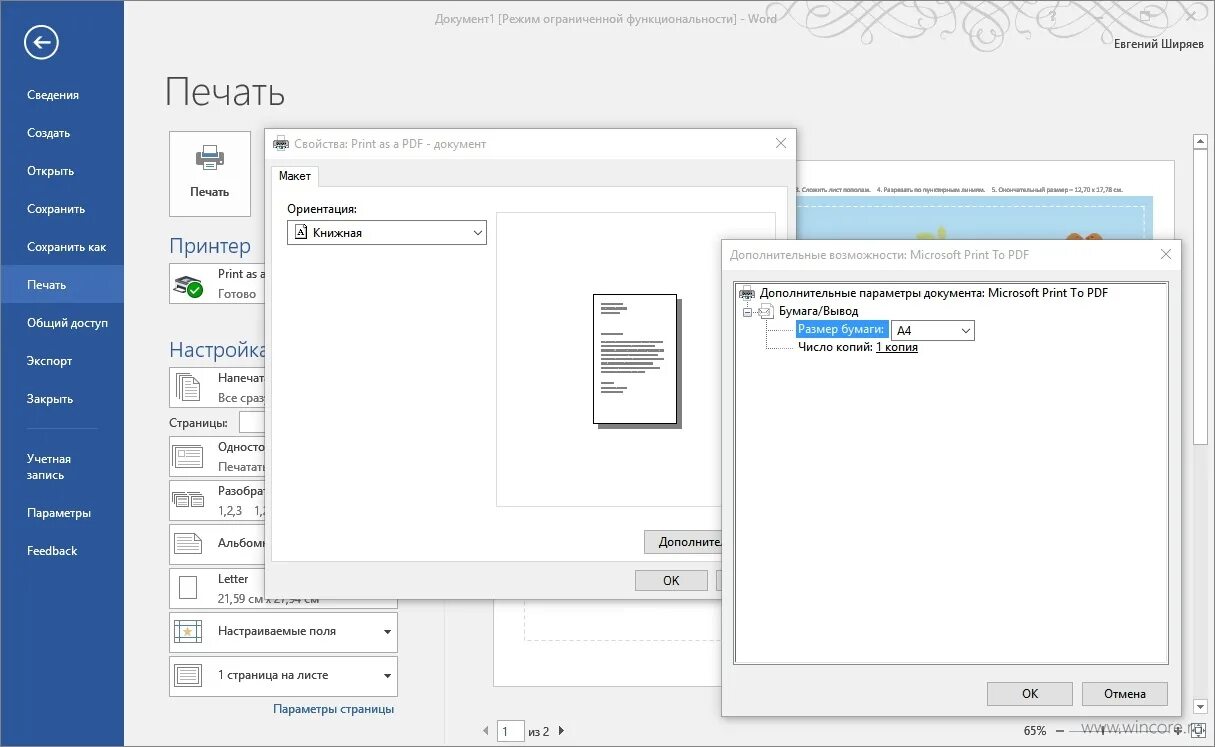This screenshot has height=747, width=1215.
Task: Click the custom margins star icon
Action: coord(188,632)
